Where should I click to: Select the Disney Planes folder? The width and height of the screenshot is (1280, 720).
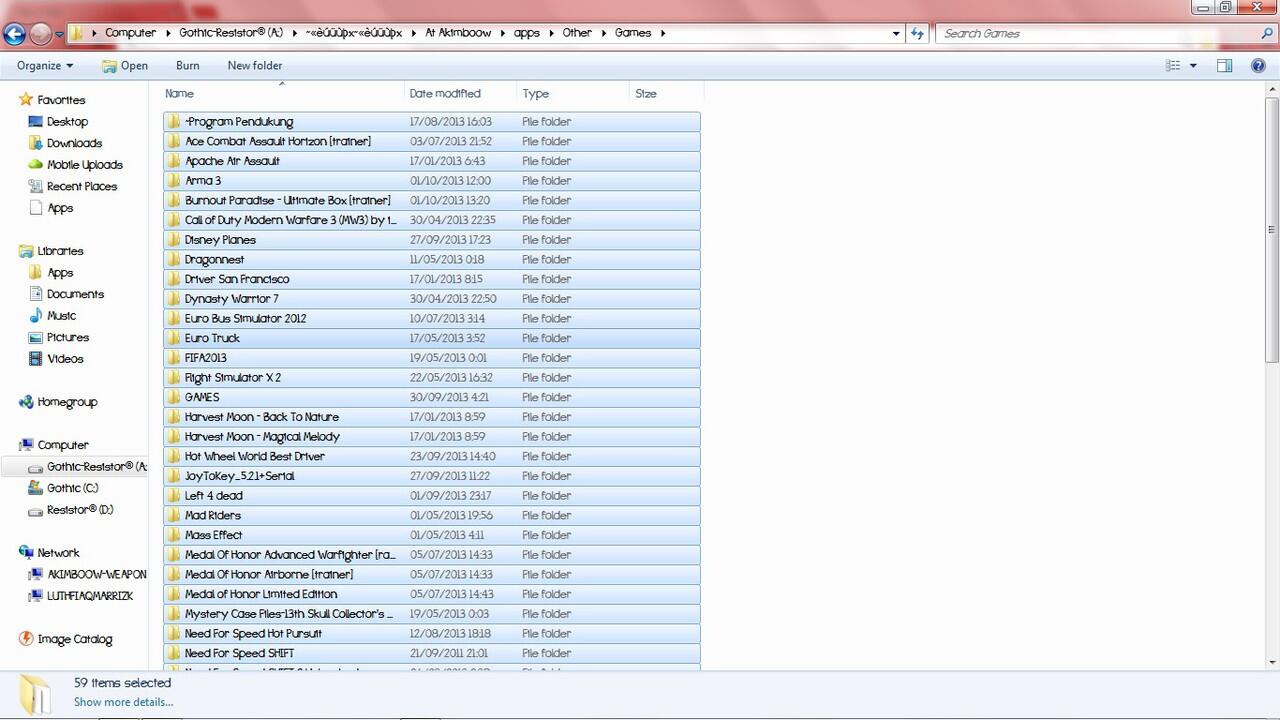click(431, 240)
